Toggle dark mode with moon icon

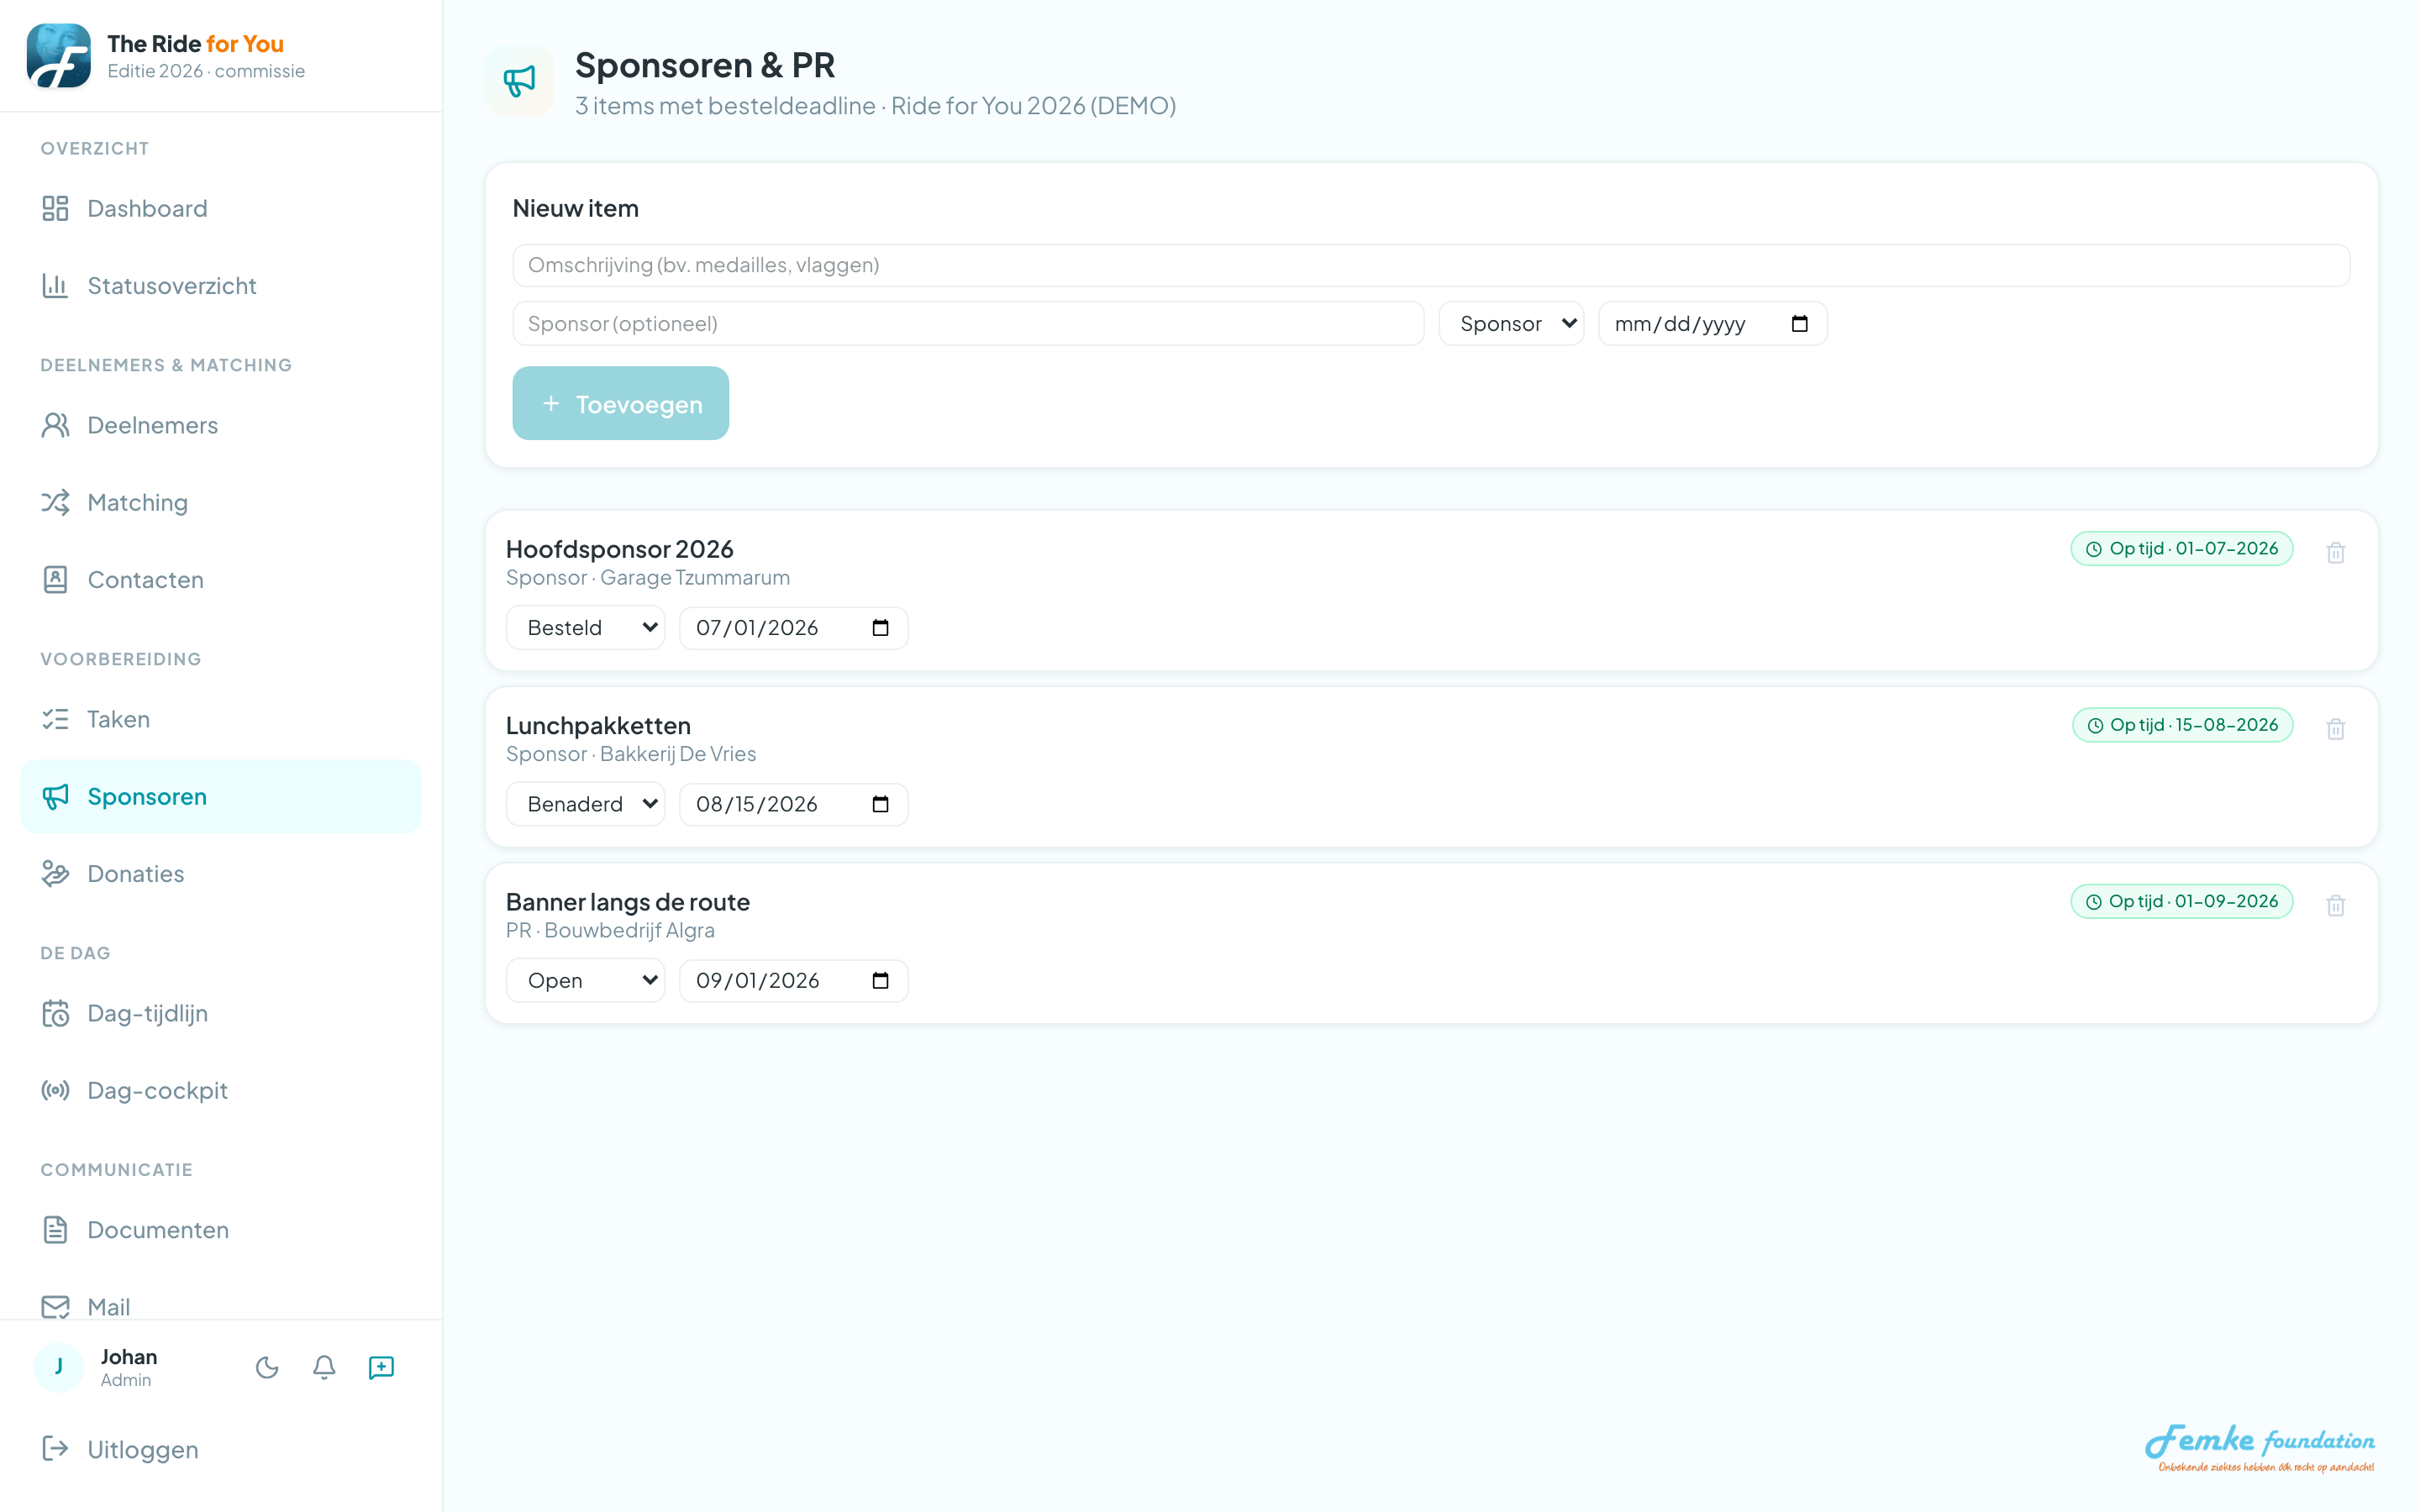267,1367
